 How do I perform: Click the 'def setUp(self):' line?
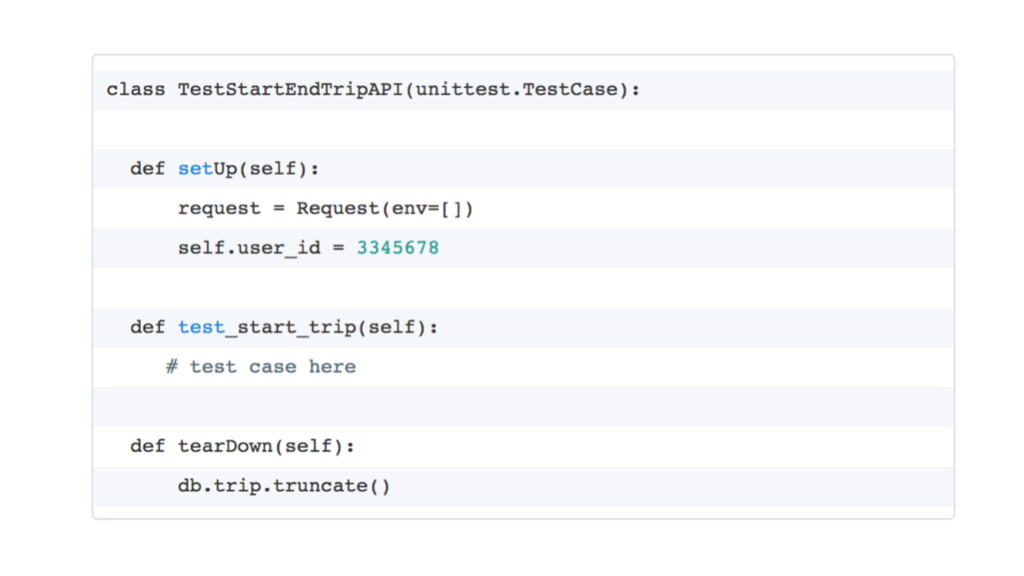pos(225,169)
